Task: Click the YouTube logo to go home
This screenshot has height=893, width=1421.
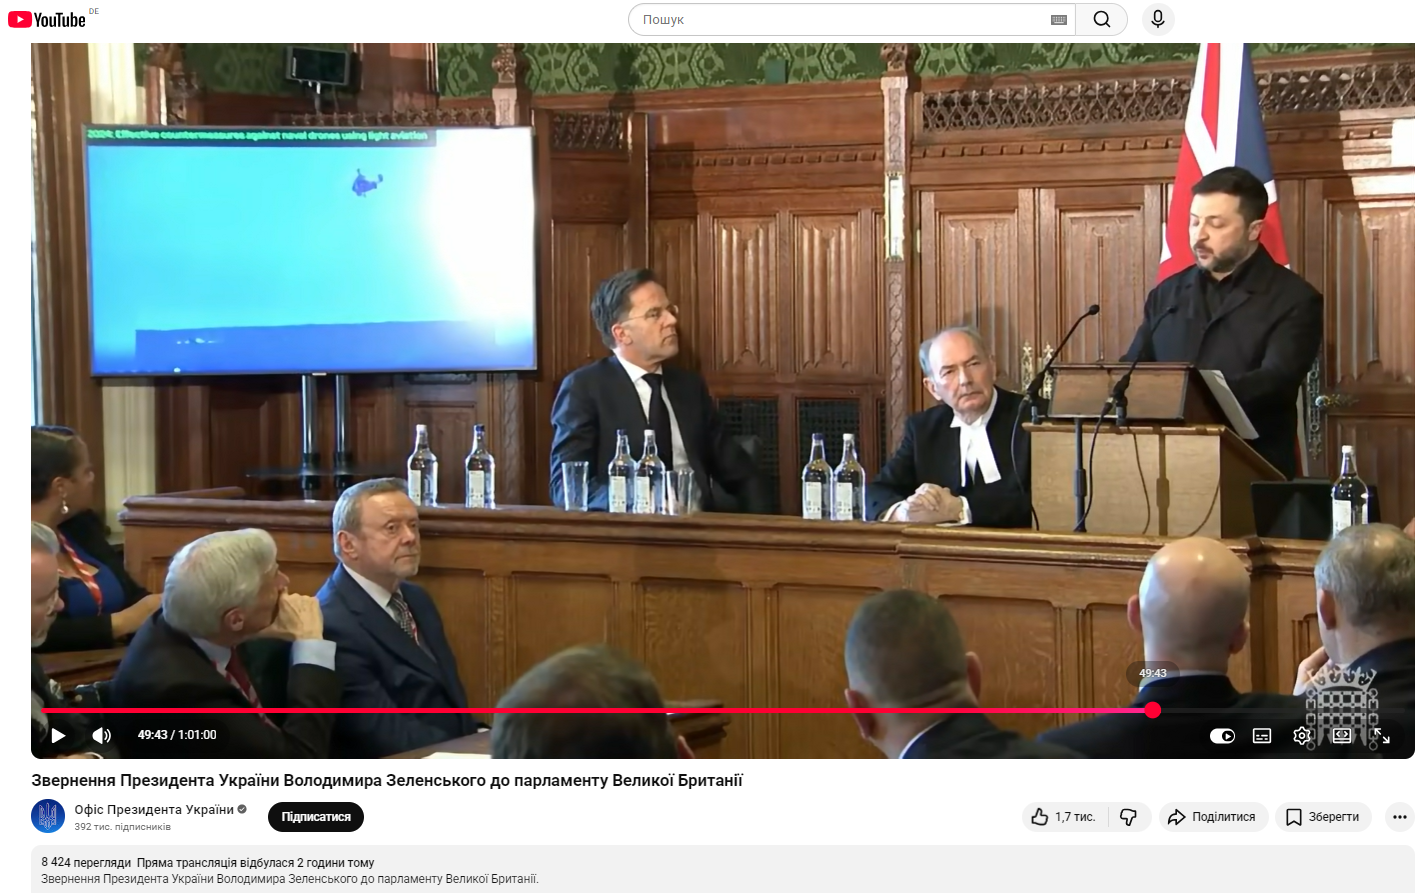Action: click(47, 20)
